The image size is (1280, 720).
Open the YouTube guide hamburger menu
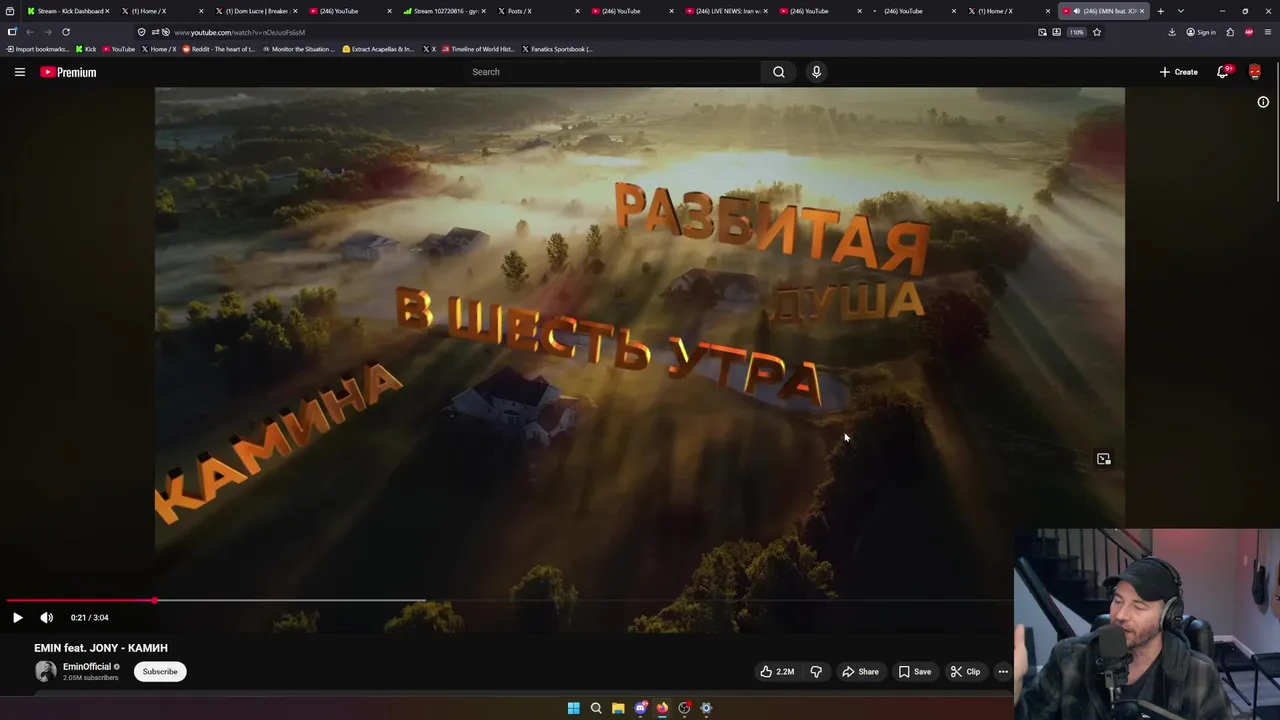(19, 72)
